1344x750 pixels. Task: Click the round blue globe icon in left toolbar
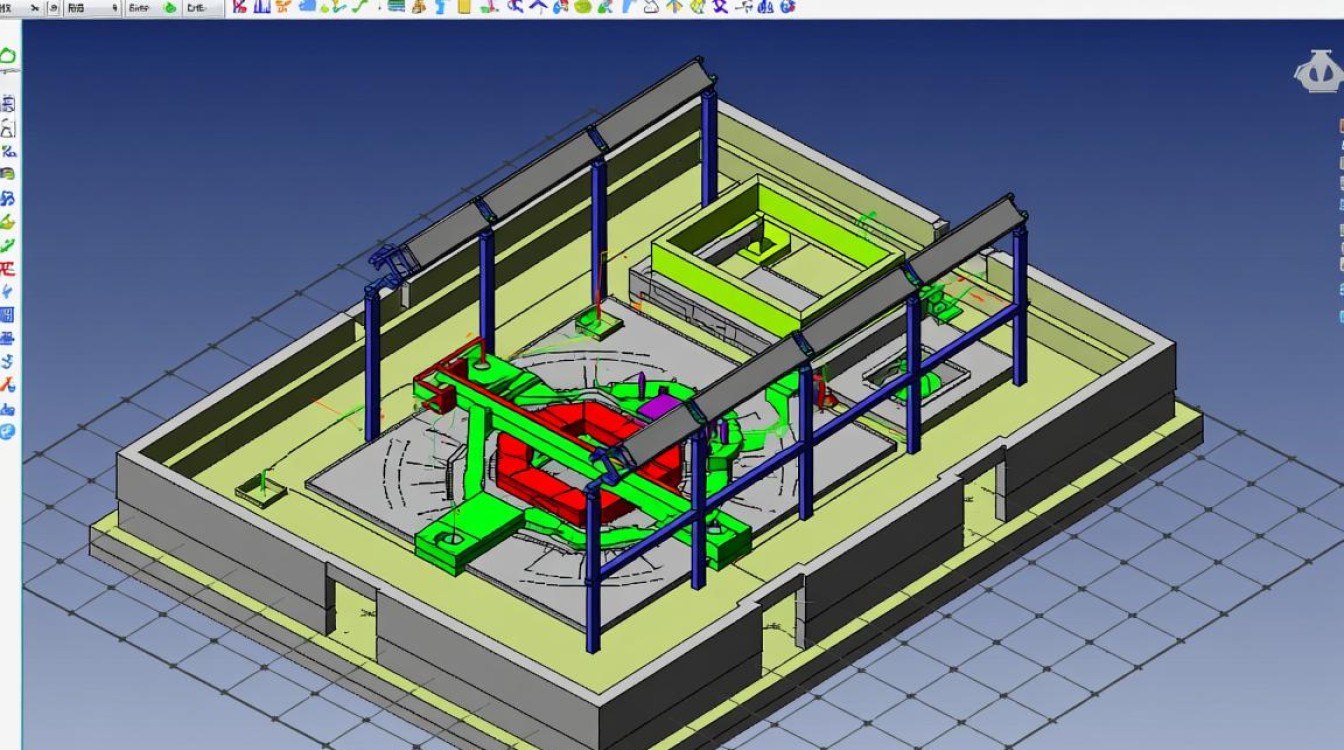click(8, 432)
